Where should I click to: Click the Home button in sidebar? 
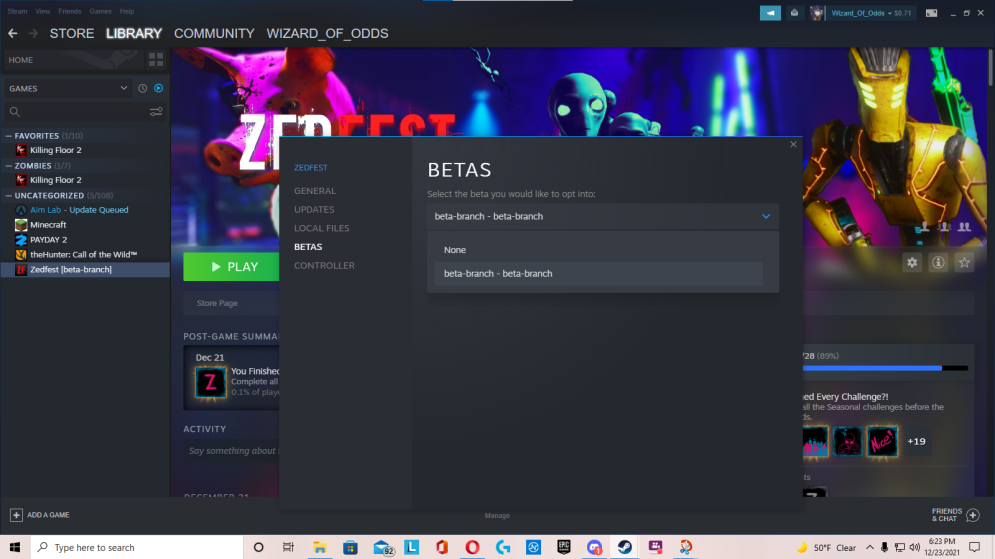[x=73, y=60]
